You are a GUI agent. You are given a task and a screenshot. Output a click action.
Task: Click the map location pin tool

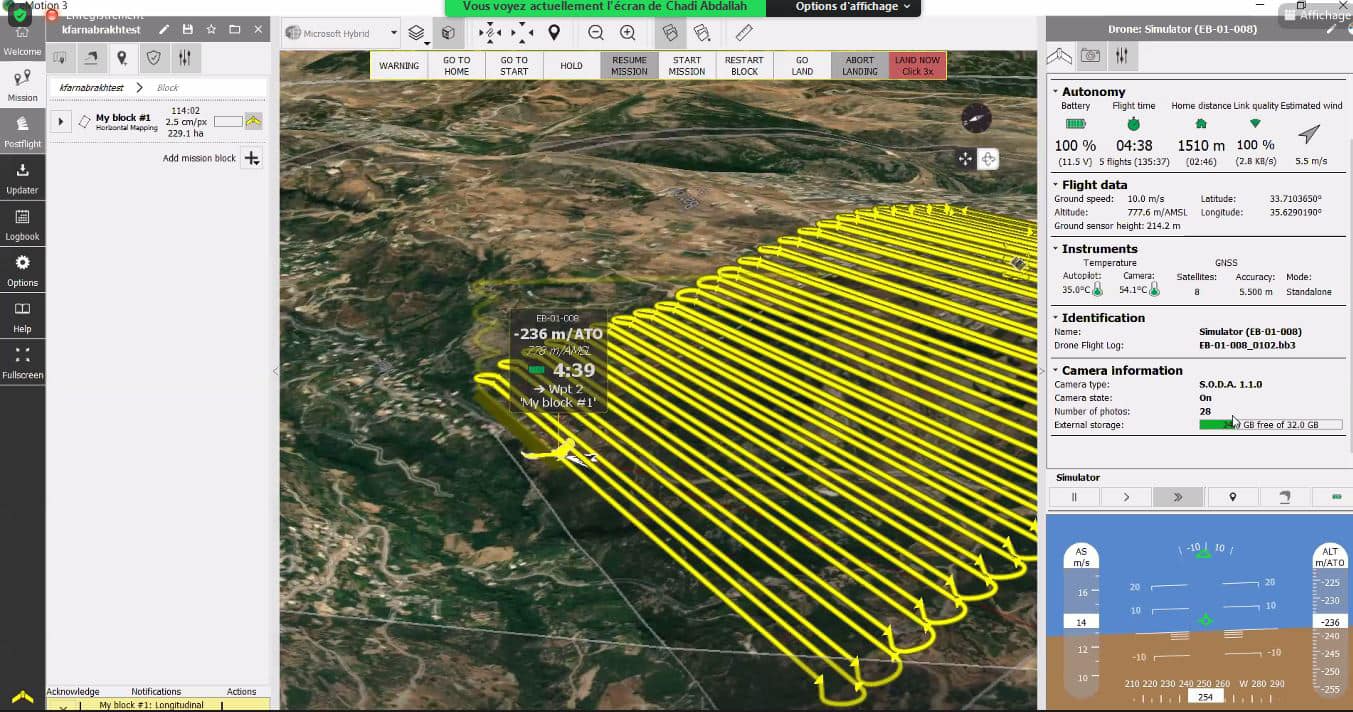tap(554, 33)
